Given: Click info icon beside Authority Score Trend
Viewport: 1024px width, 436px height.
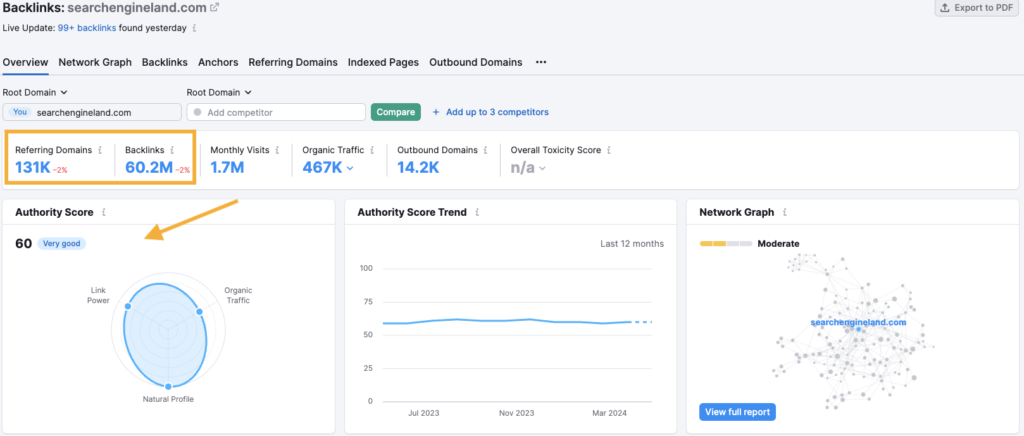Looking at the screenshot, I should click(477, 212).
